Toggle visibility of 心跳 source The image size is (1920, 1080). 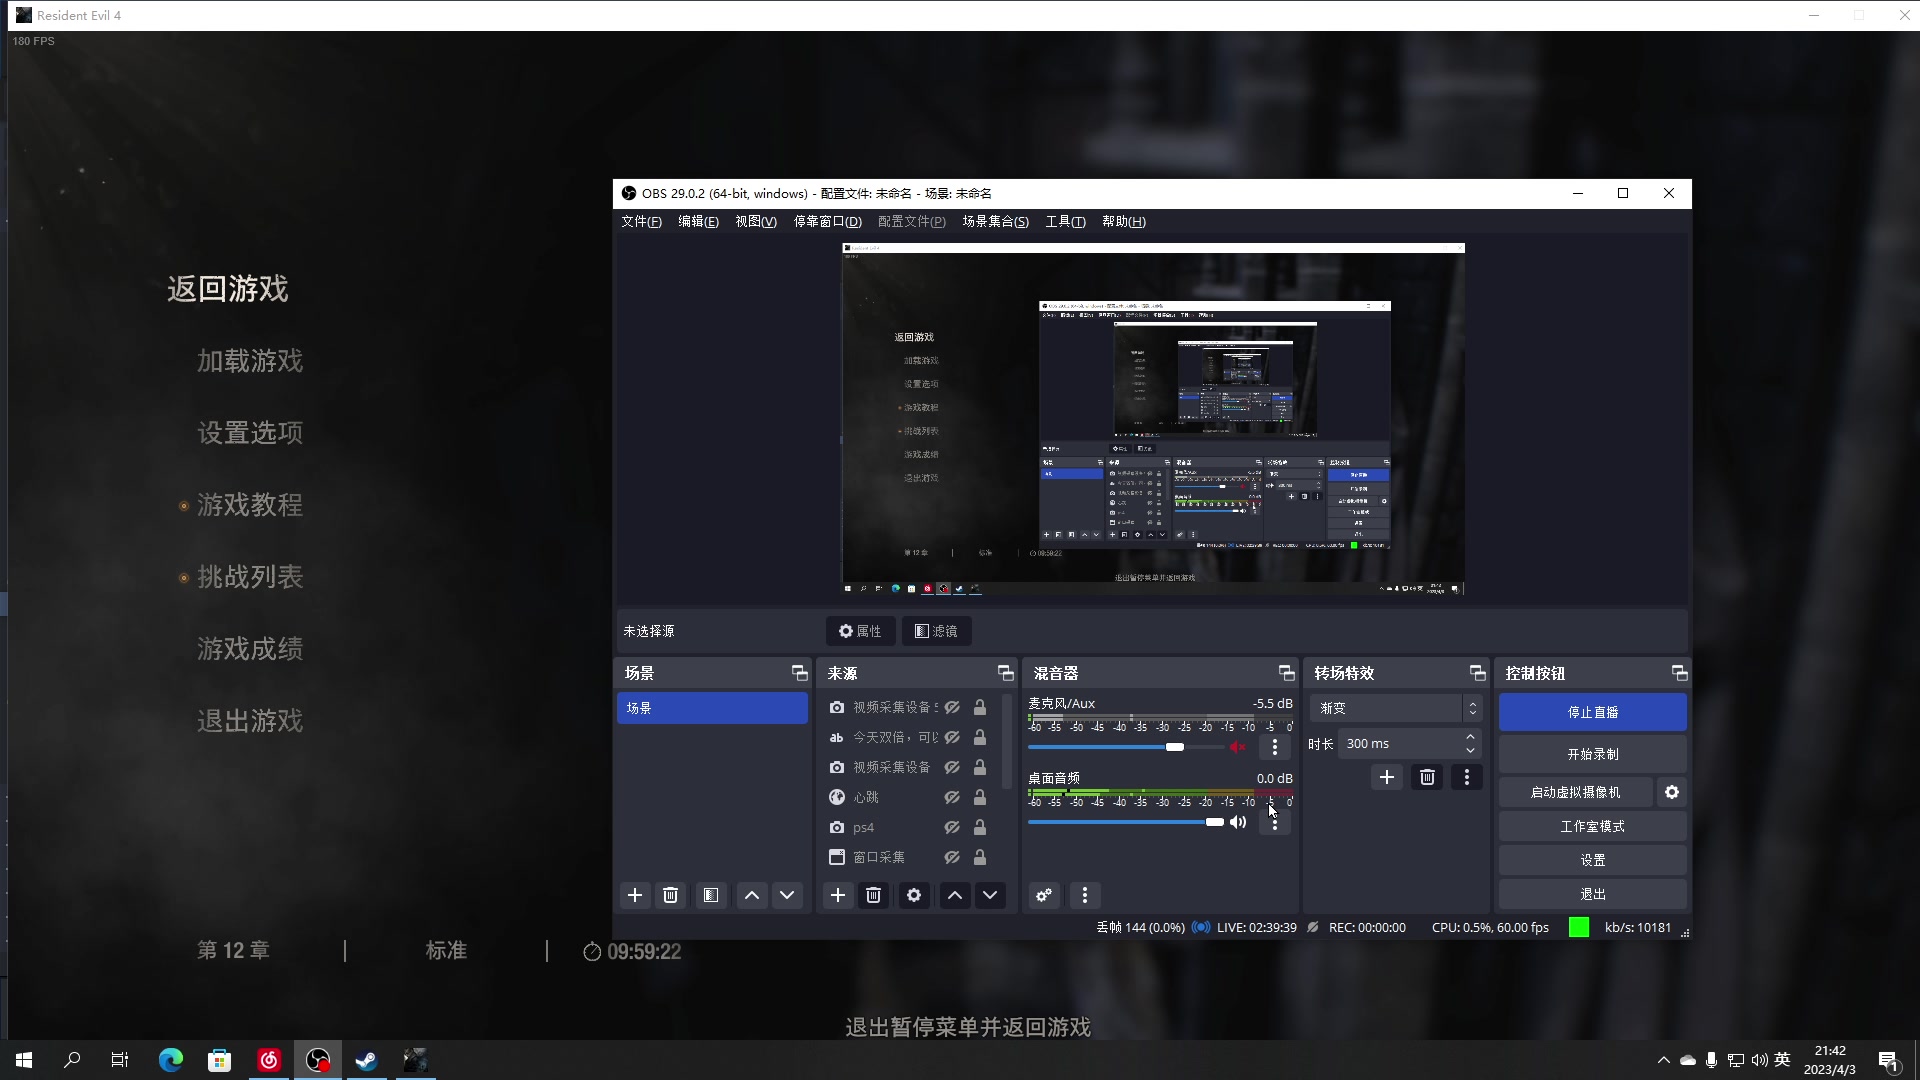(x=952, y=797)
